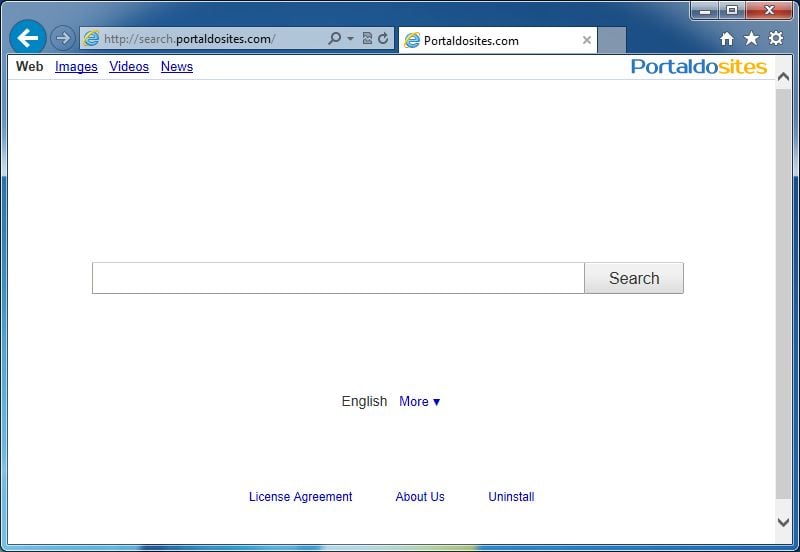The height and width of the screenshot is (552, 800).
Task: Select the Web search category
Action: click(30, 66)
